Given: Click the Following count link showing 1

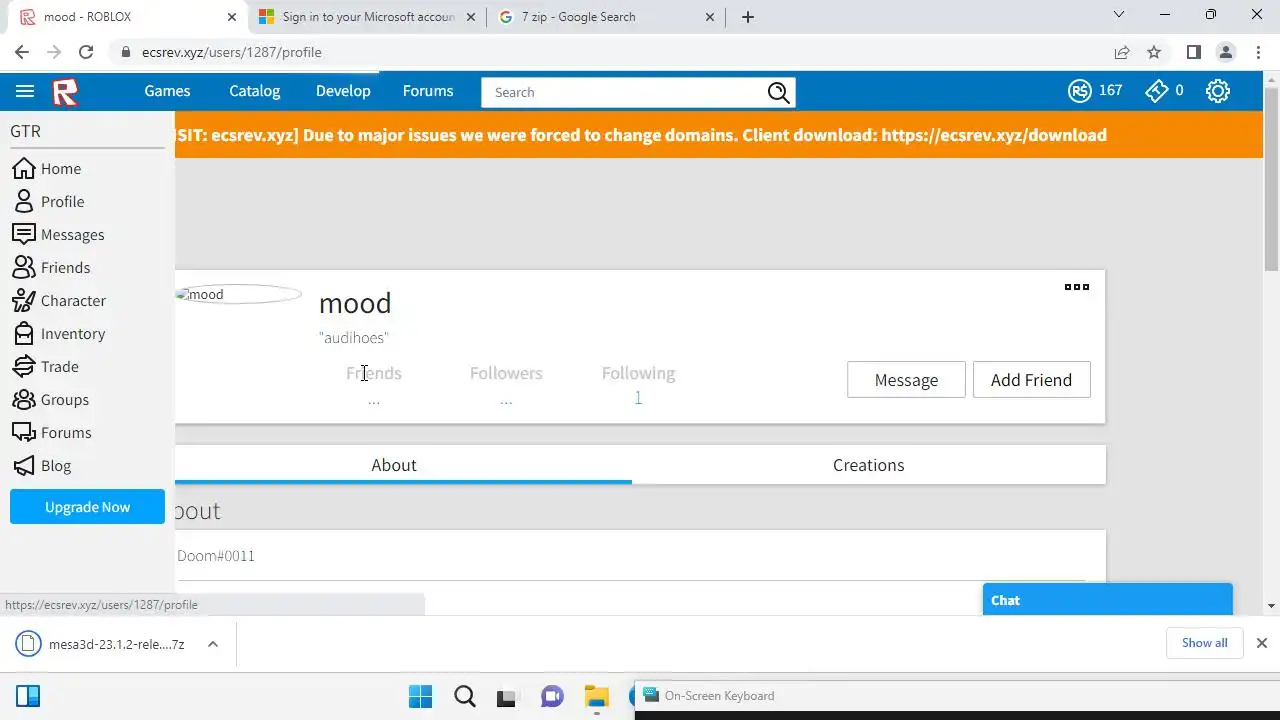Looking at the screenshot, I should click(638, 398).
